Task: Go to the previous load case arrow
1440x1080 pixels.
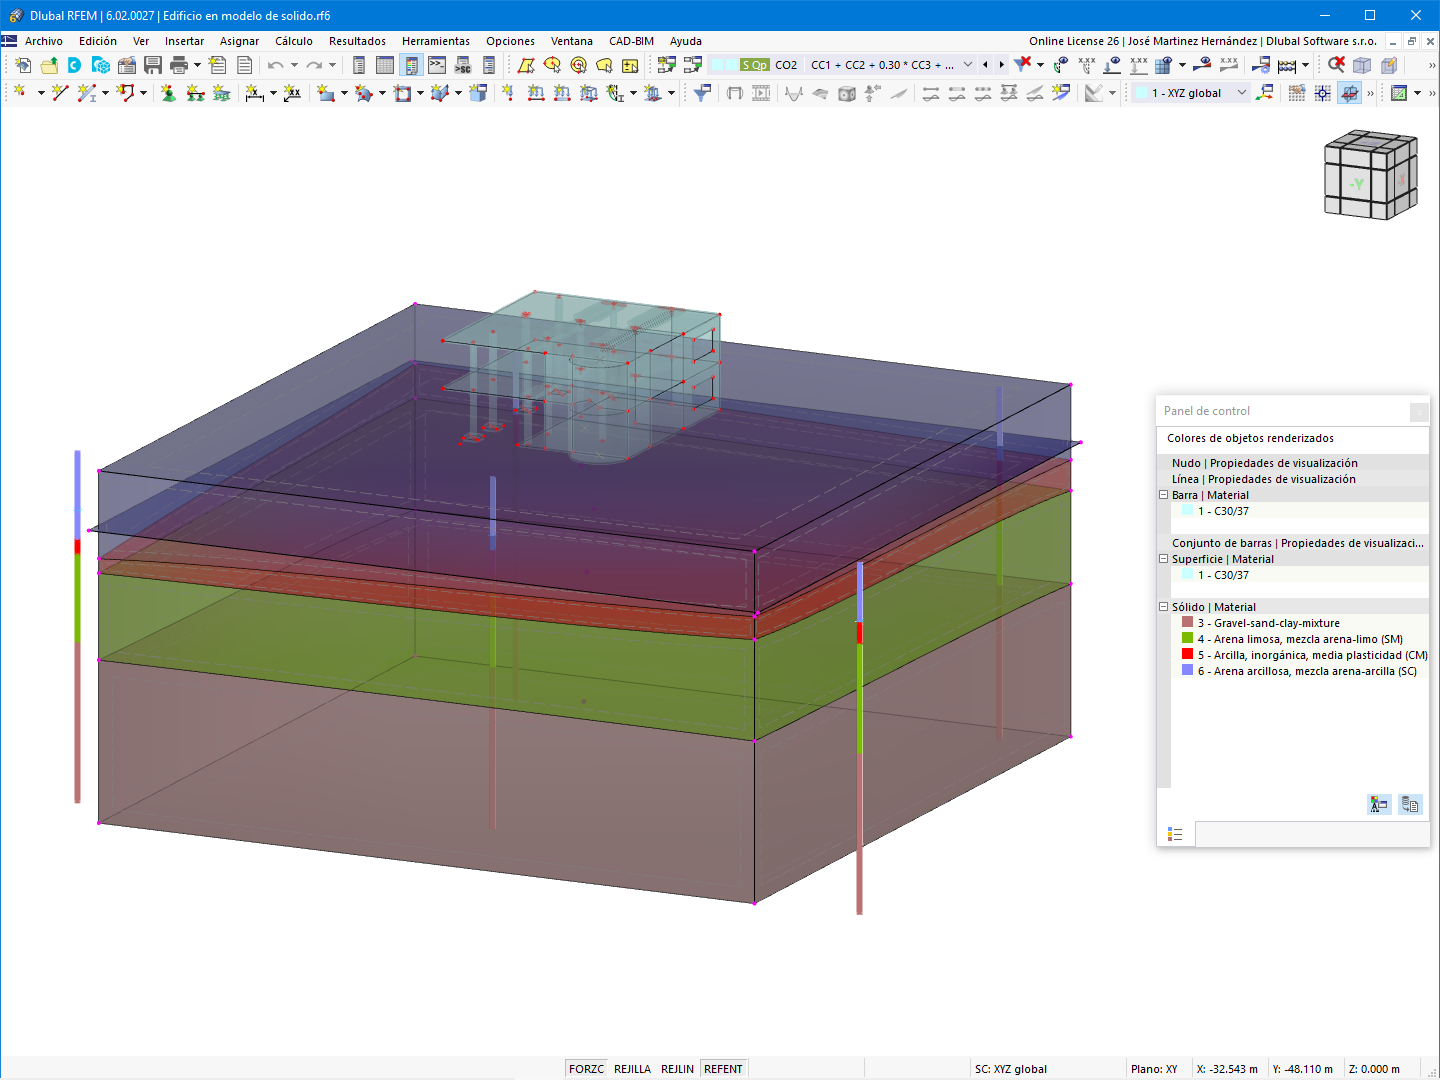Action: (986, 65)
